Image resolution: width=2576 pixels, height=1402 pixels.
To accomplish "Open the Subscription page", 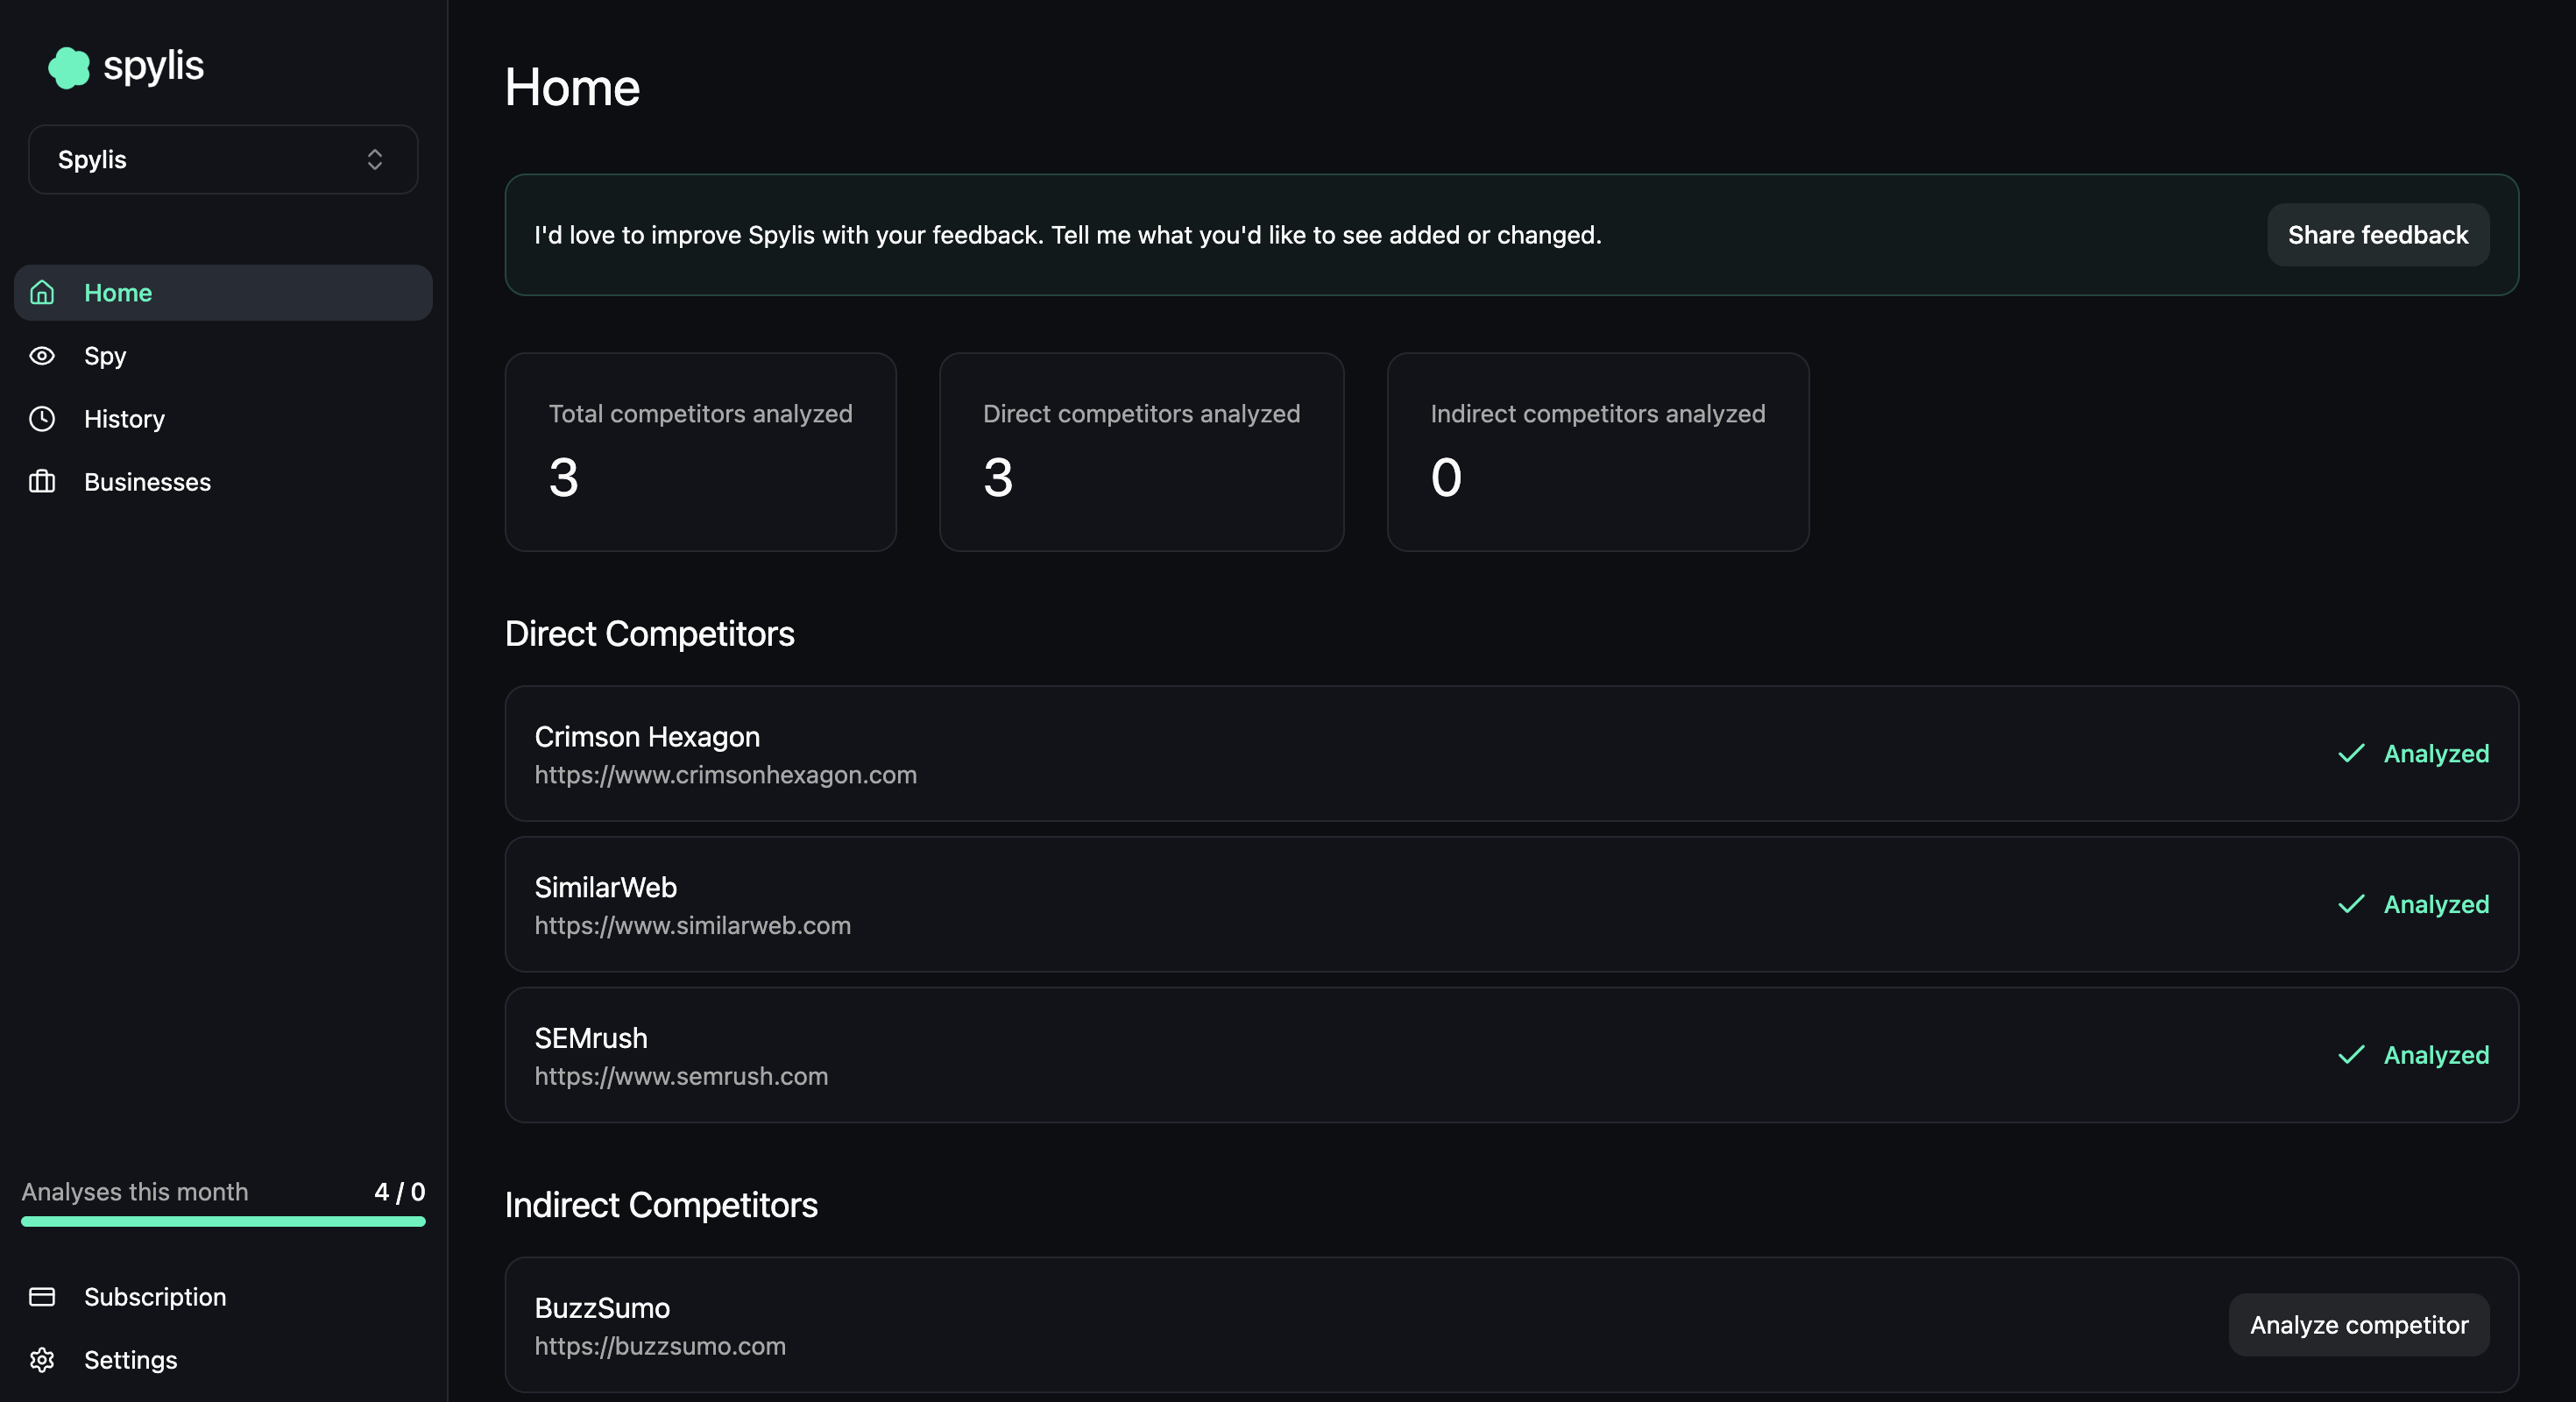I will tap(155, 1297).
